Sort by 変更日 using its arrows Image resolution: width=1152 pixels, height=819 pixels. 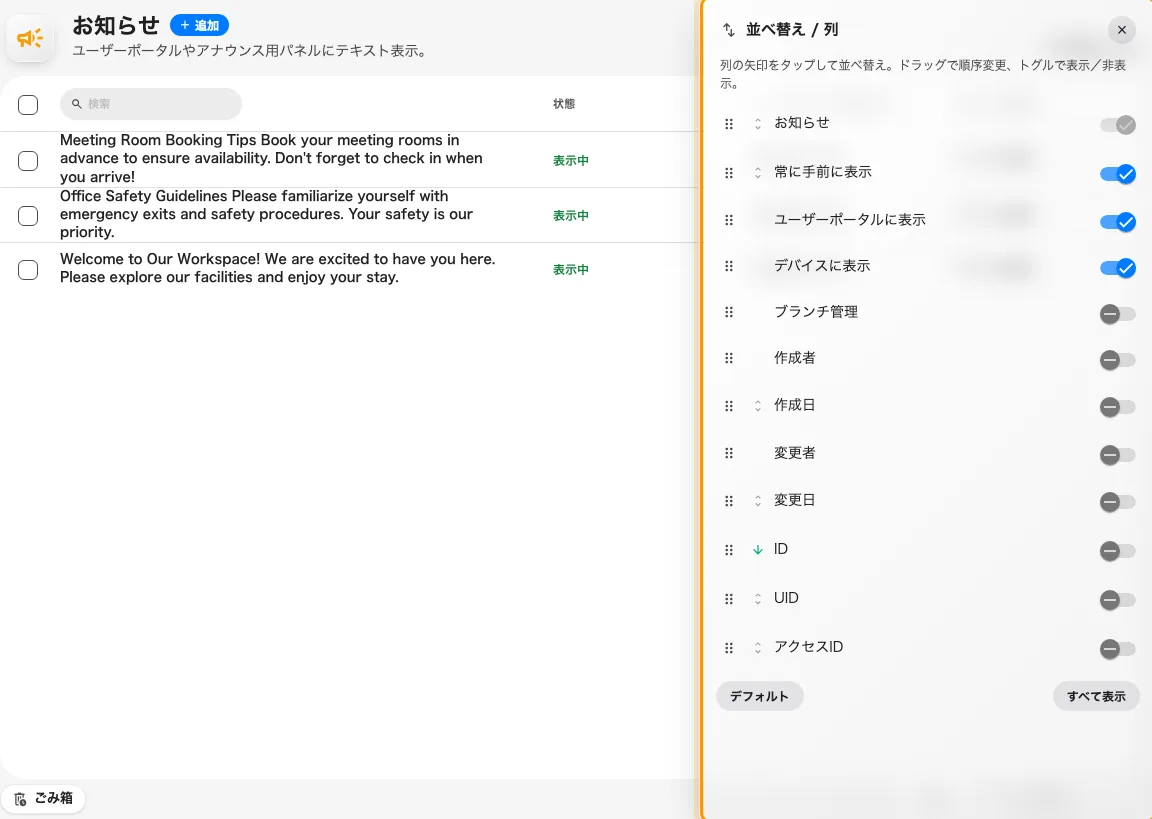[757, 501]
